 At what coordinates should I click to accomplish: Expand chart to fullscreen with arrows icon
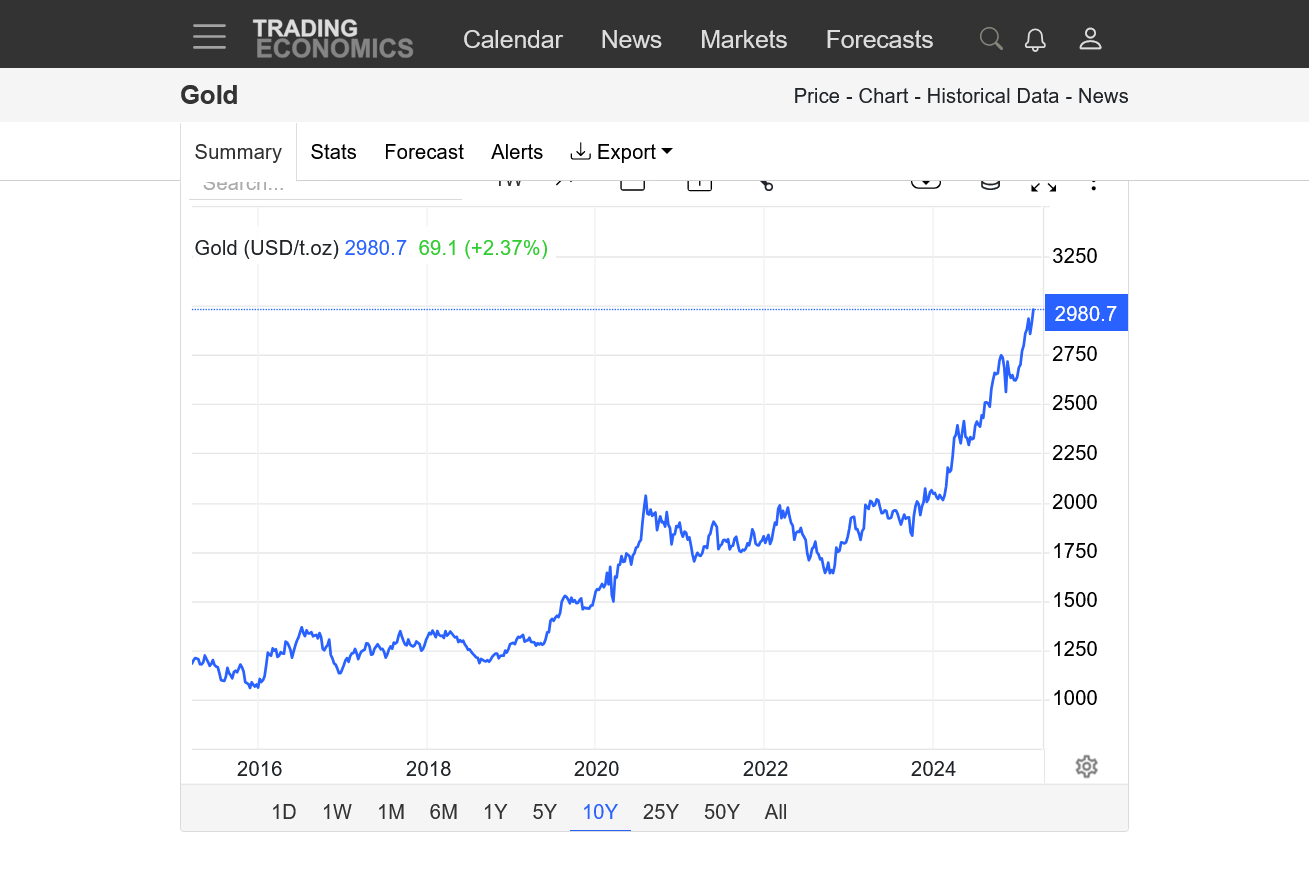(1043, 184)
